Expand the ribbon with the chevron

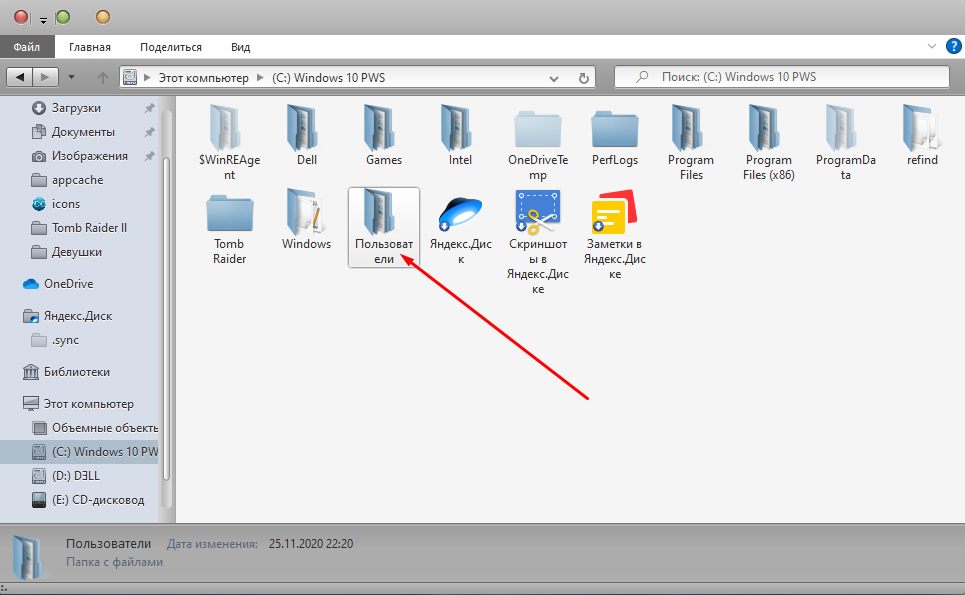click(932, 46)
